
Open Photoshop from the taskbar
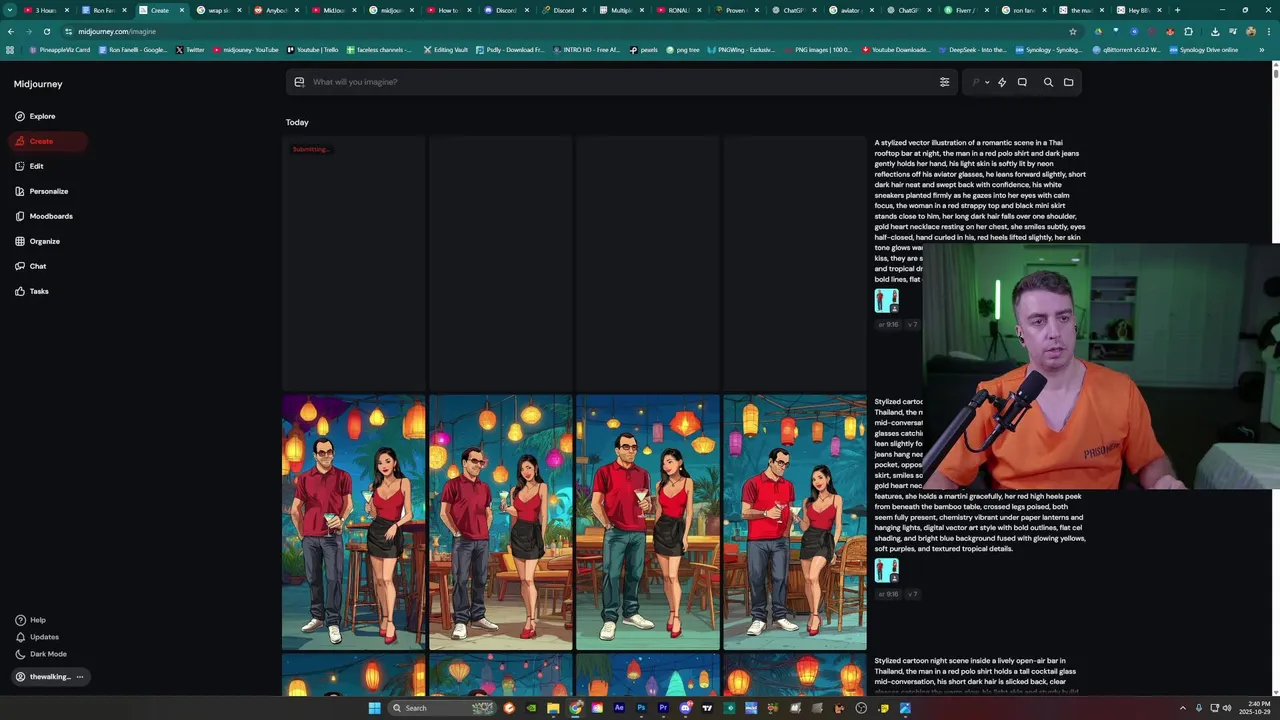641,708
